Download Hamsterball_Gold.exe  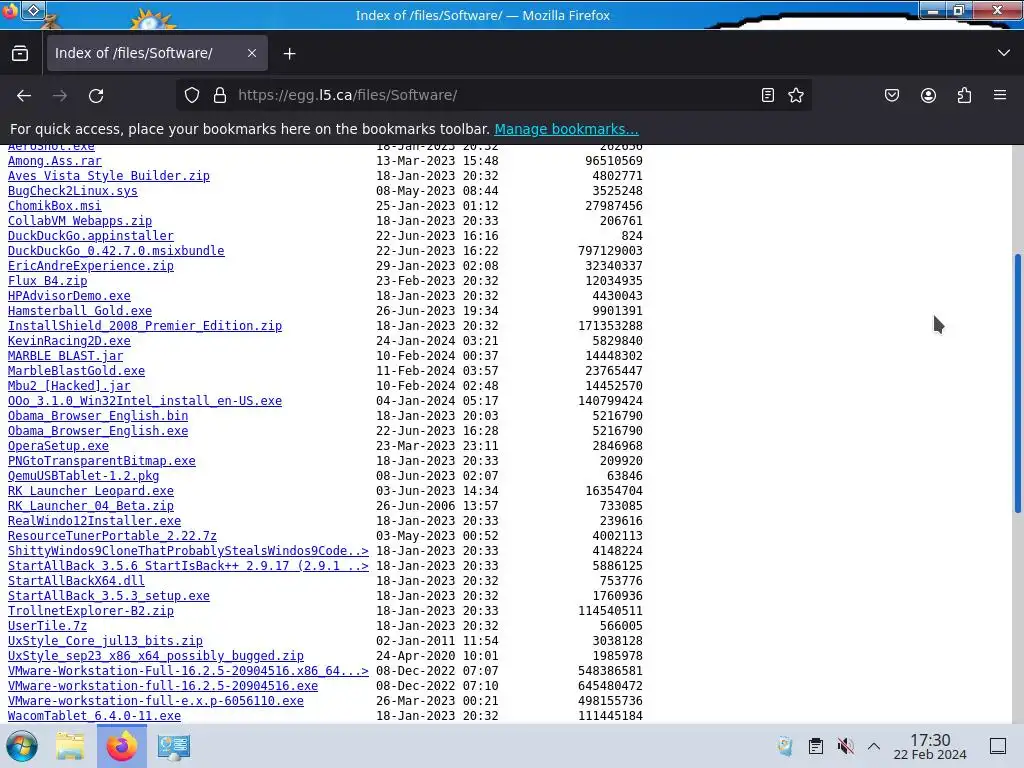(x=80, y=311)
